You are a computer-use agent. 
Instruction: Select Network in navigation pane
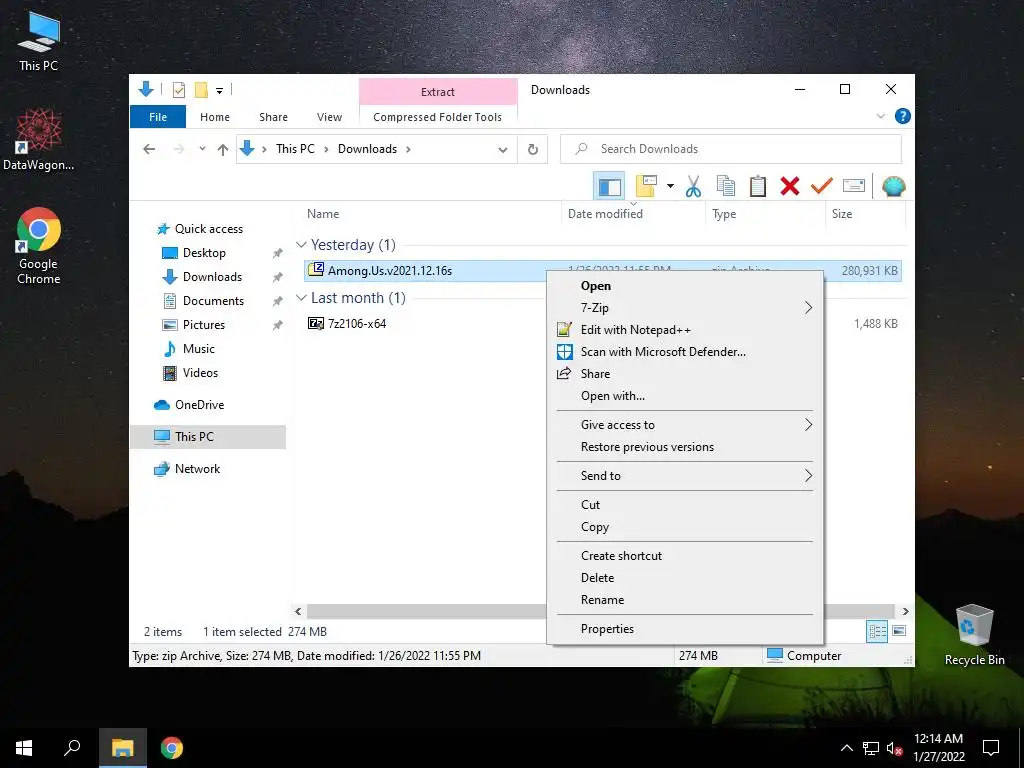(x=197, y=469)
